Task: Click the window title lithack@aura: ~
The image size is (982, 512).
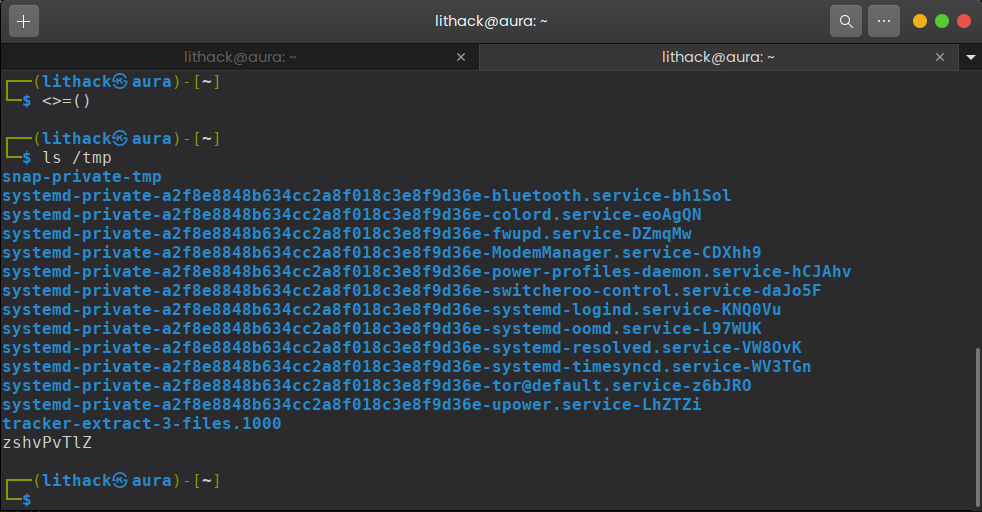Action: [x=491, y=21]
